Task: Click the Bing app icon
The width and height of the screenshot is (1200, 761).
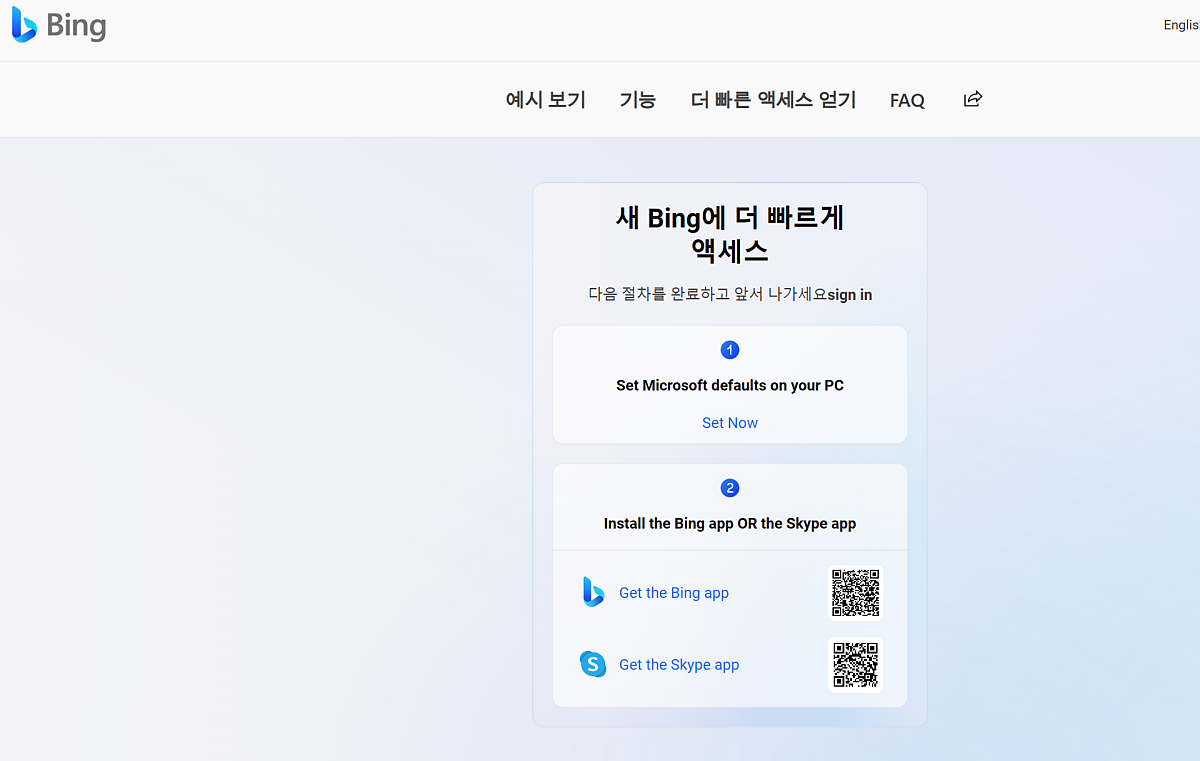Action: [593, 592]
